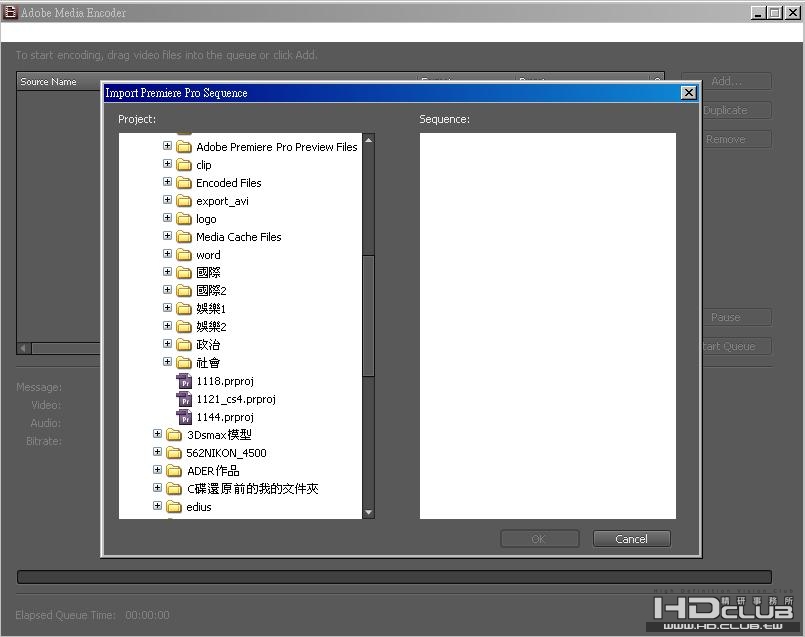The width and height of the screenshot is (805, 637).
Task: Expand the 3Dsmax模型 folder node
Action: [x=158, y=434]
